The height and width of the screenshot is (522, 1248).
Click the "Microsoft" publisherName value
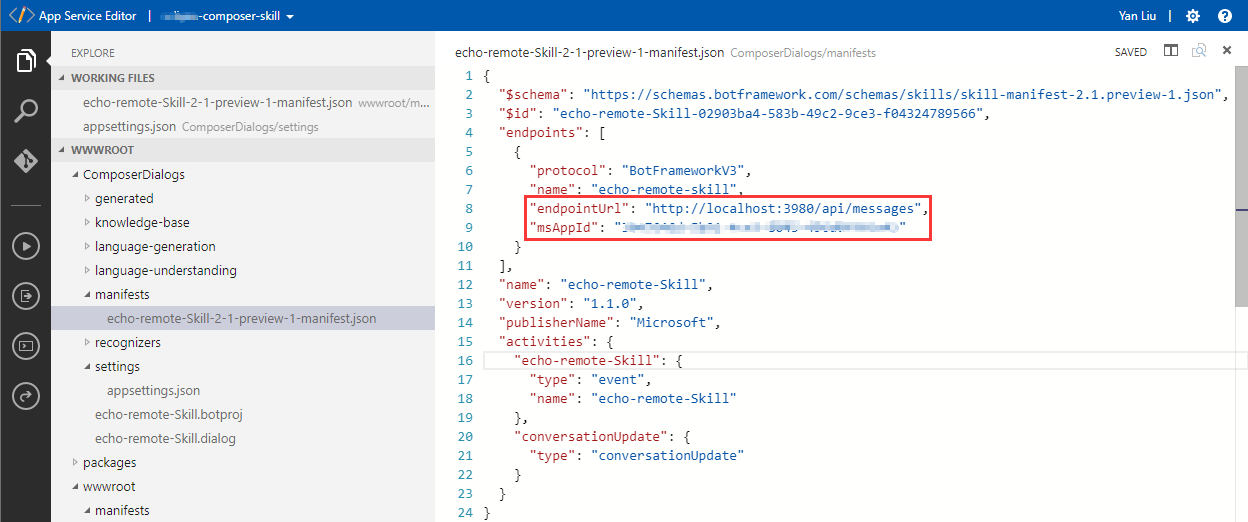pos(671,322)
